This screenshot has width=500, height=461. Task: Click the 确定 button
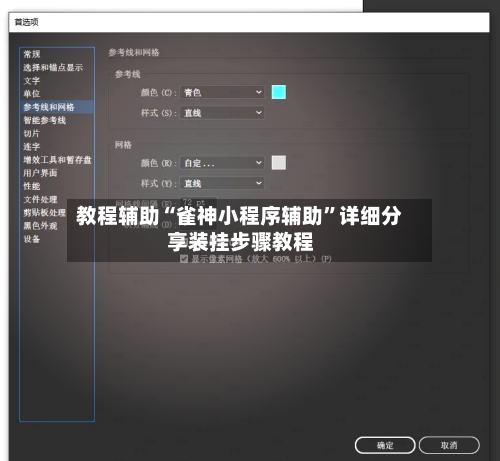coord(385,445)
